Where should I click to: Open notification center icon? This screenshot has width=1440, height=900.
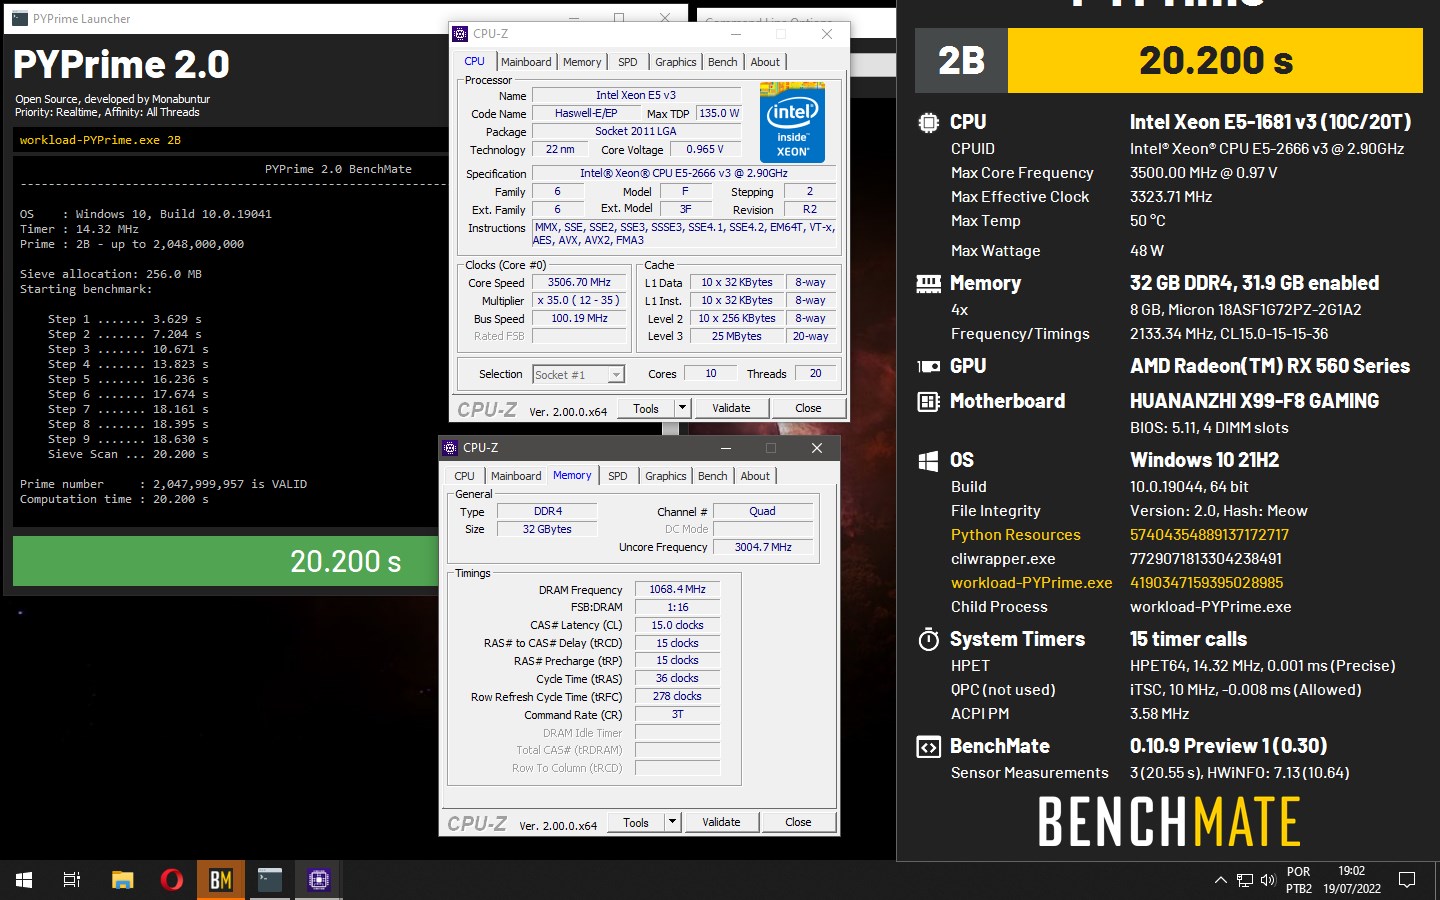1407,880
